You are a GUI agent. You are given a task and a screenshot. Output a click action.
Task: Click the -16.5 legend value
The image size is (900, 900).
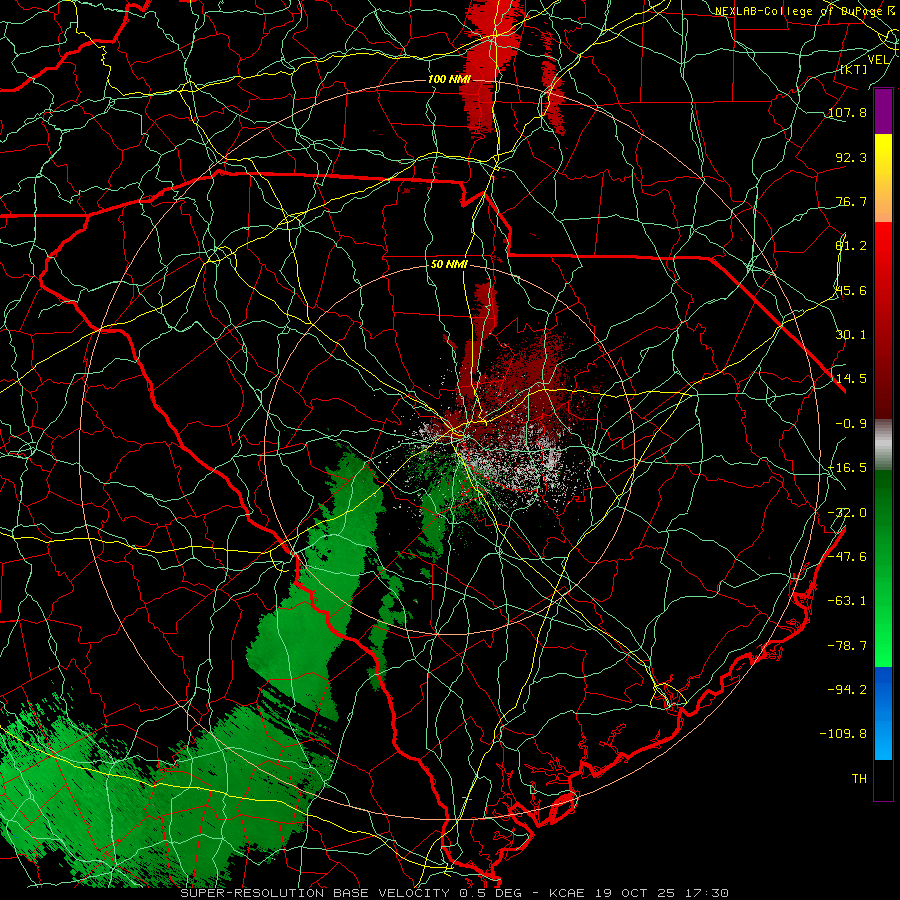pos(848,468)
